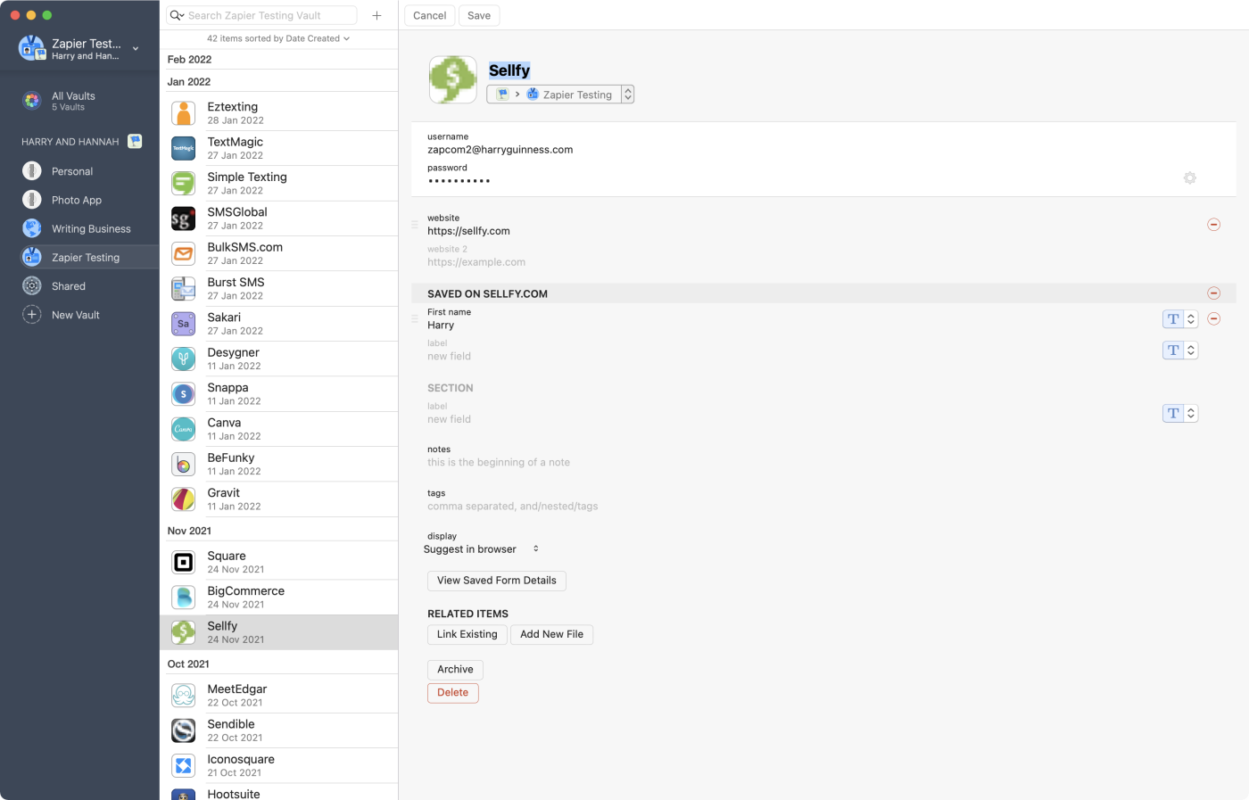Select the Shared vault
The width and height of the screenshot is (1249, 800).
80,286
